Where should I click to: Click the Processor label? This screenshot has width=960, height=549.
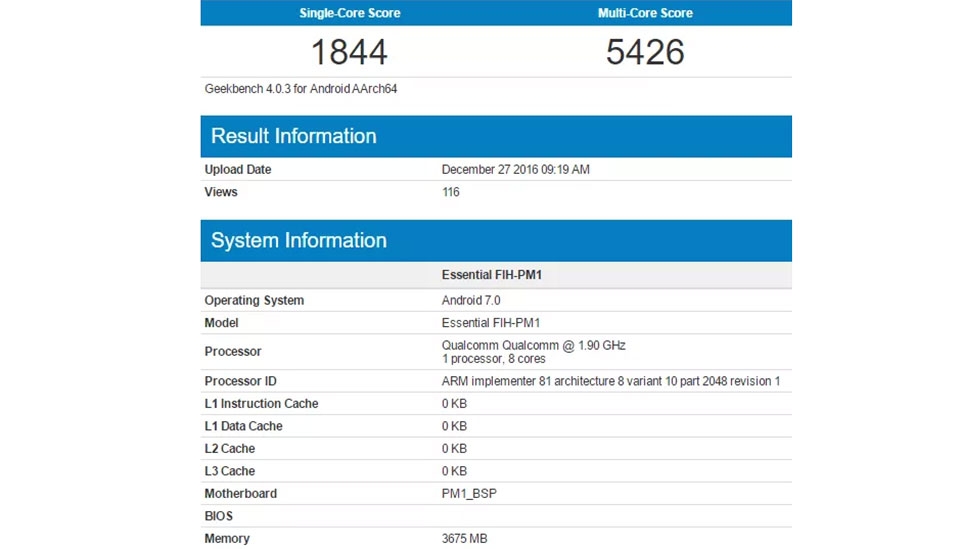pyautogui.click(x=233, y=351)
